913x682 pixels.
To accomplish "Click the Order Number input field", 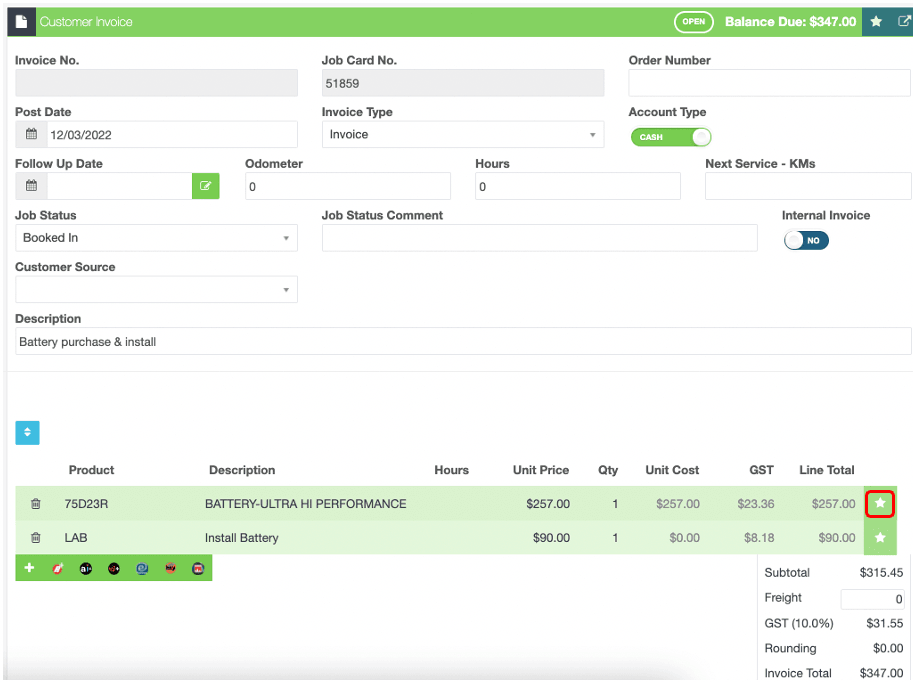I will click(769, 83).
